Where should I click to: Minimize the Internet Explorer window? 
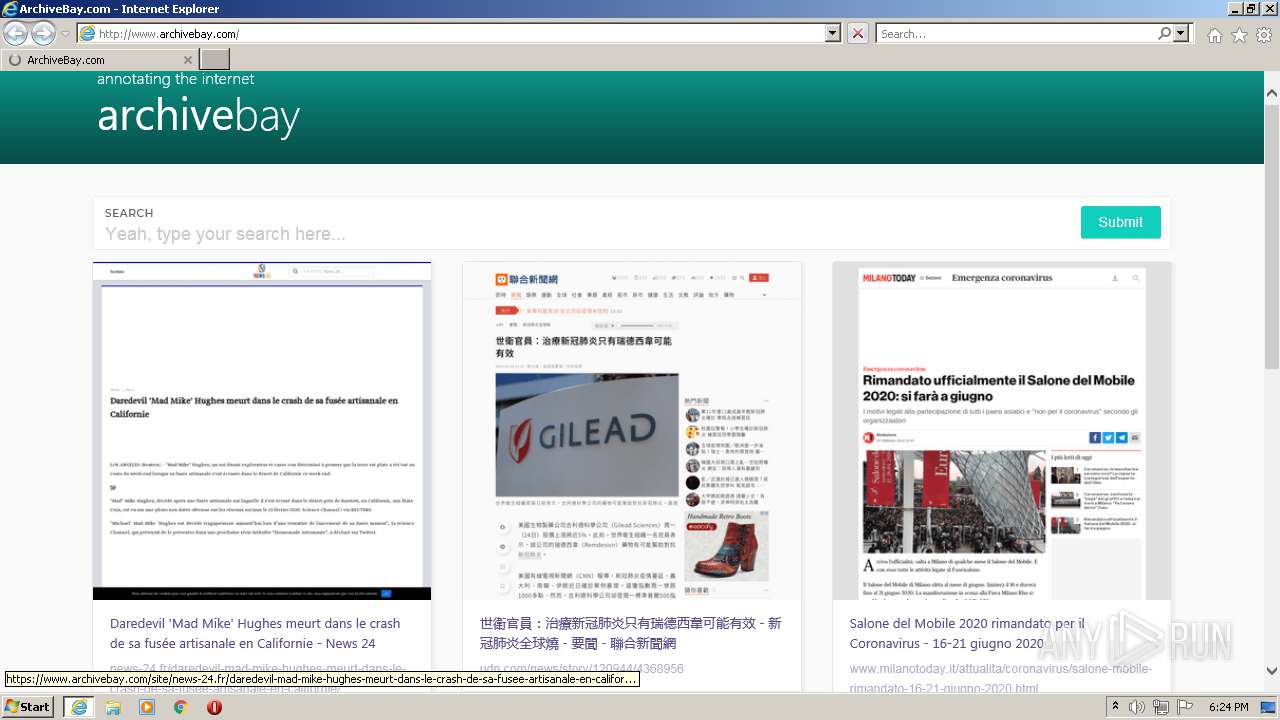tap(1234, 9)
